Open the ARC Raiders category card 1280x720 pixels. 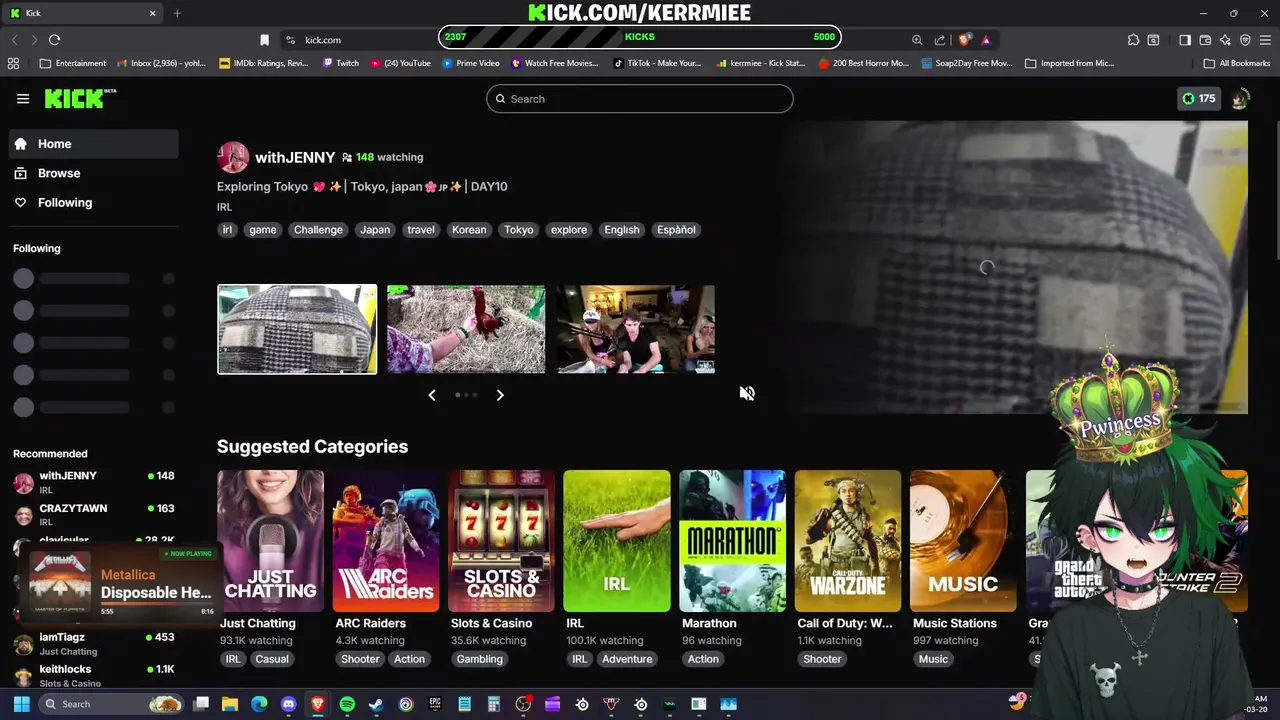coord(386,541)
